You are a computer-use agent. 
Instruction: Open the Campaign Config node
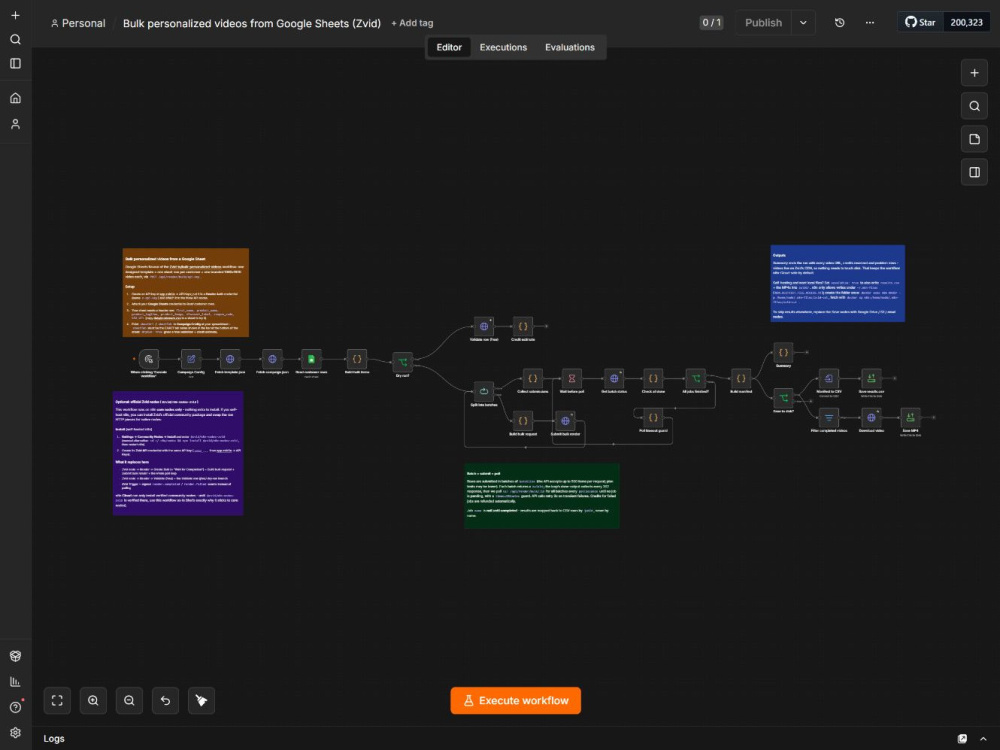pyautogui.click(x=191, y=359)
